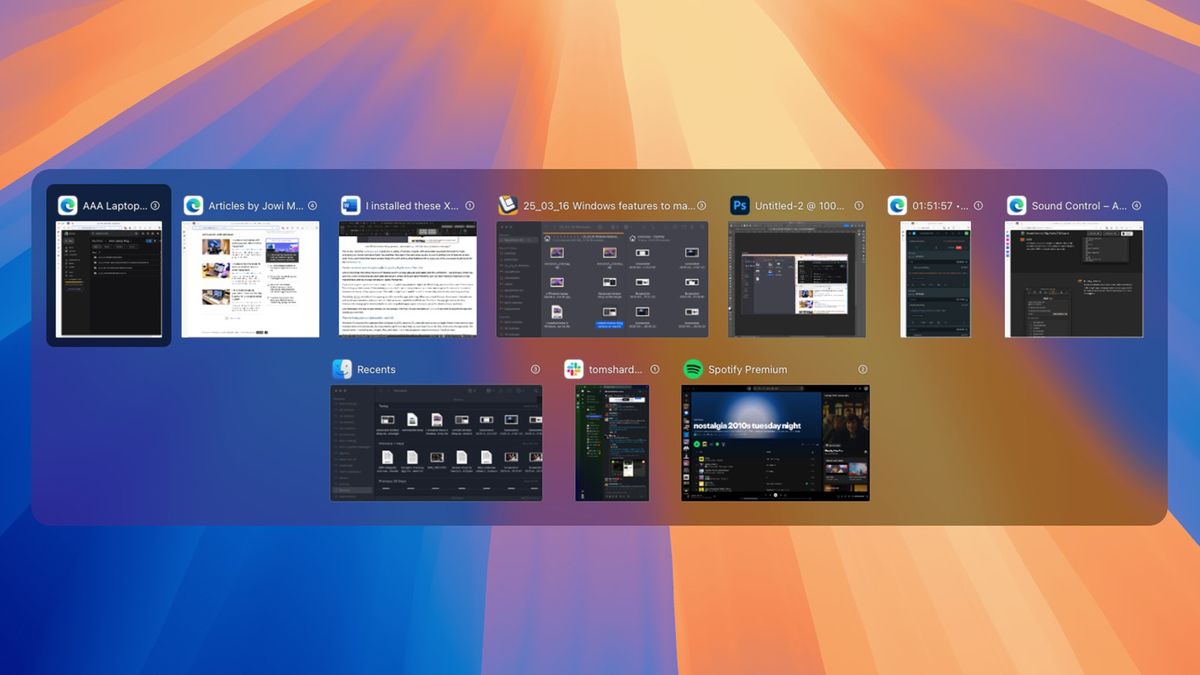Click the Edge icon on the Articles by Jowi window

[x=192, y=205]
